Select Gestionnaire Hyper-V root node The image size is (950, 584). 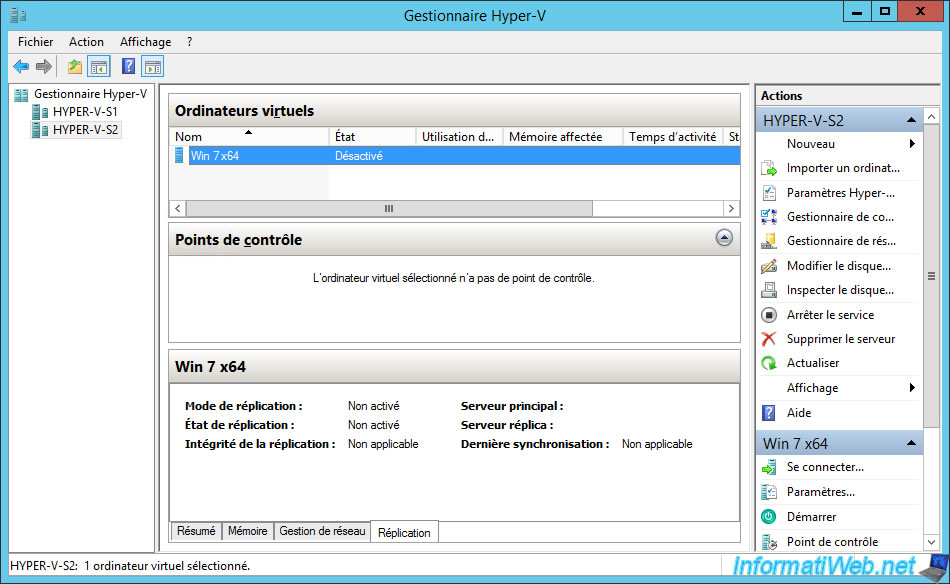[90, 94]
